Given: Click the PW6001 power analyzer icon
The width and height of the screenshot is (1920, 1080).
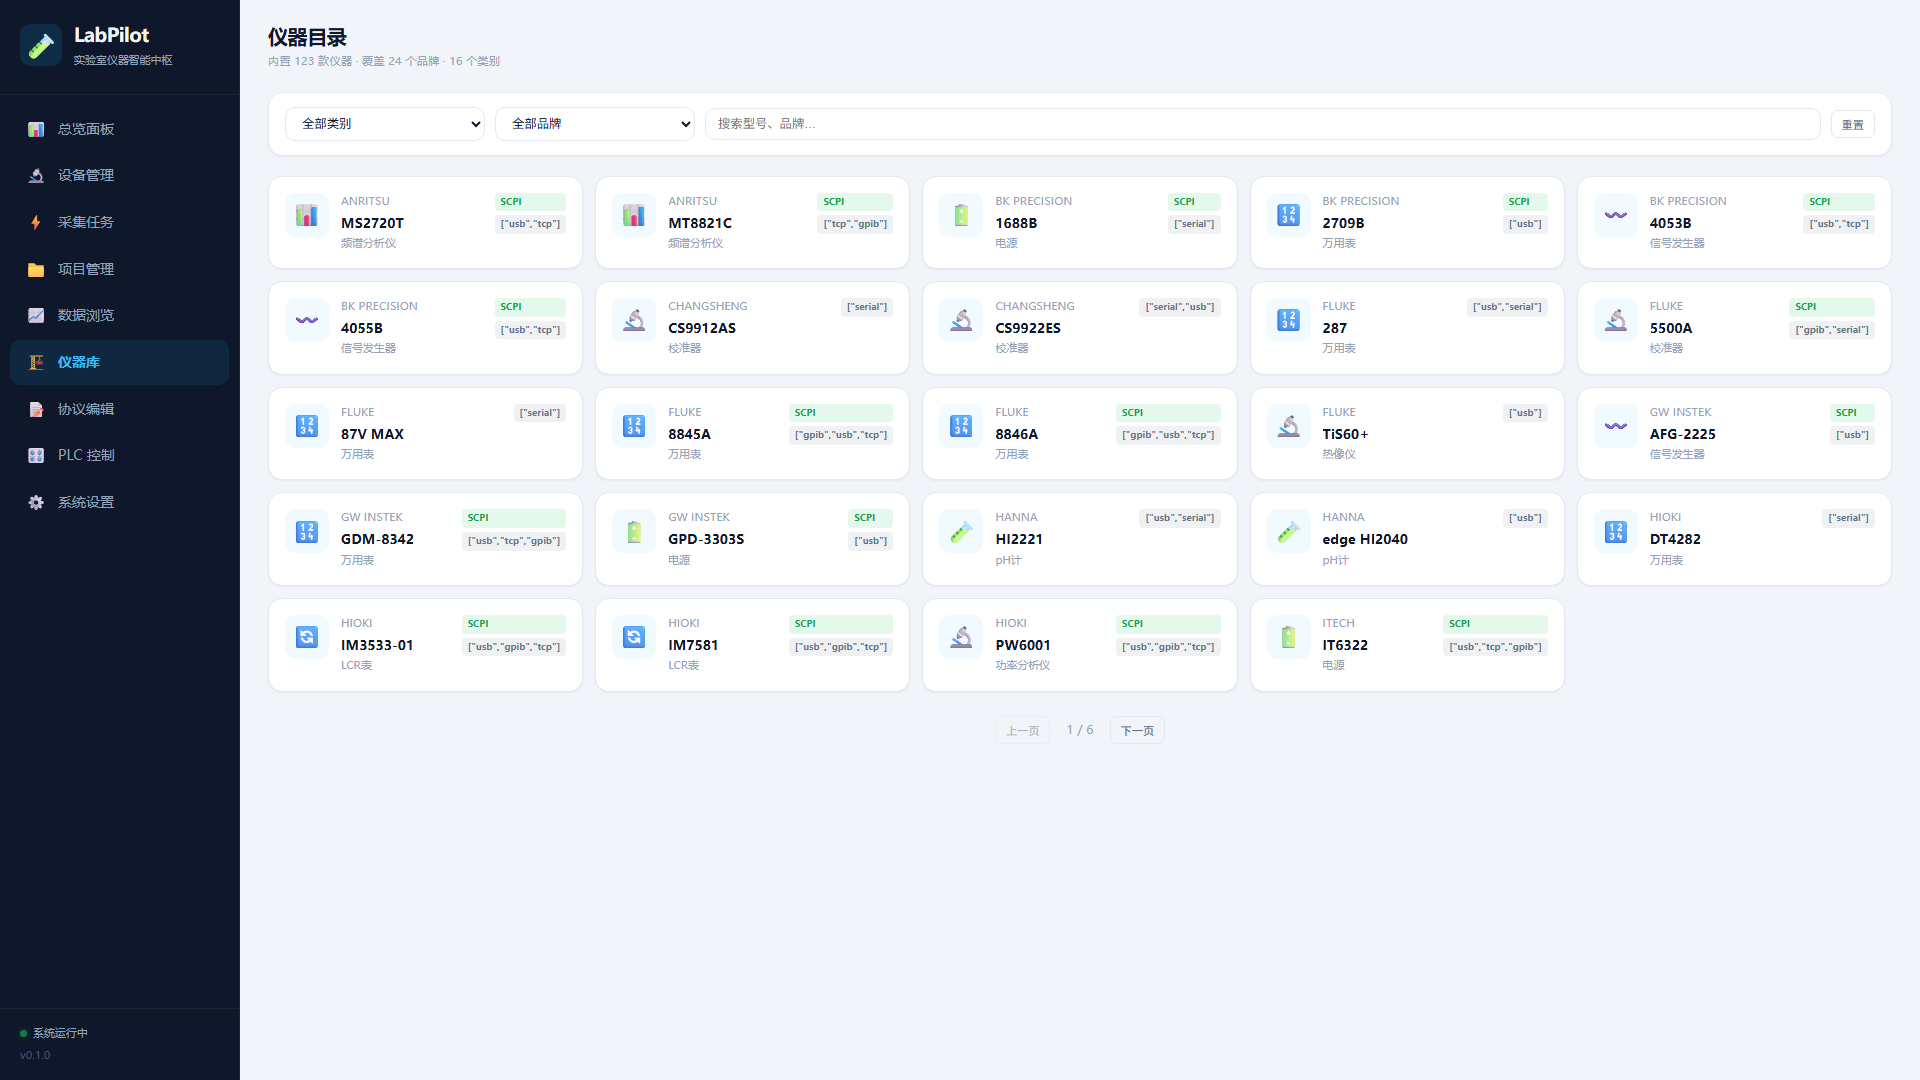Looking at the screenshot, I should [961, 637].
